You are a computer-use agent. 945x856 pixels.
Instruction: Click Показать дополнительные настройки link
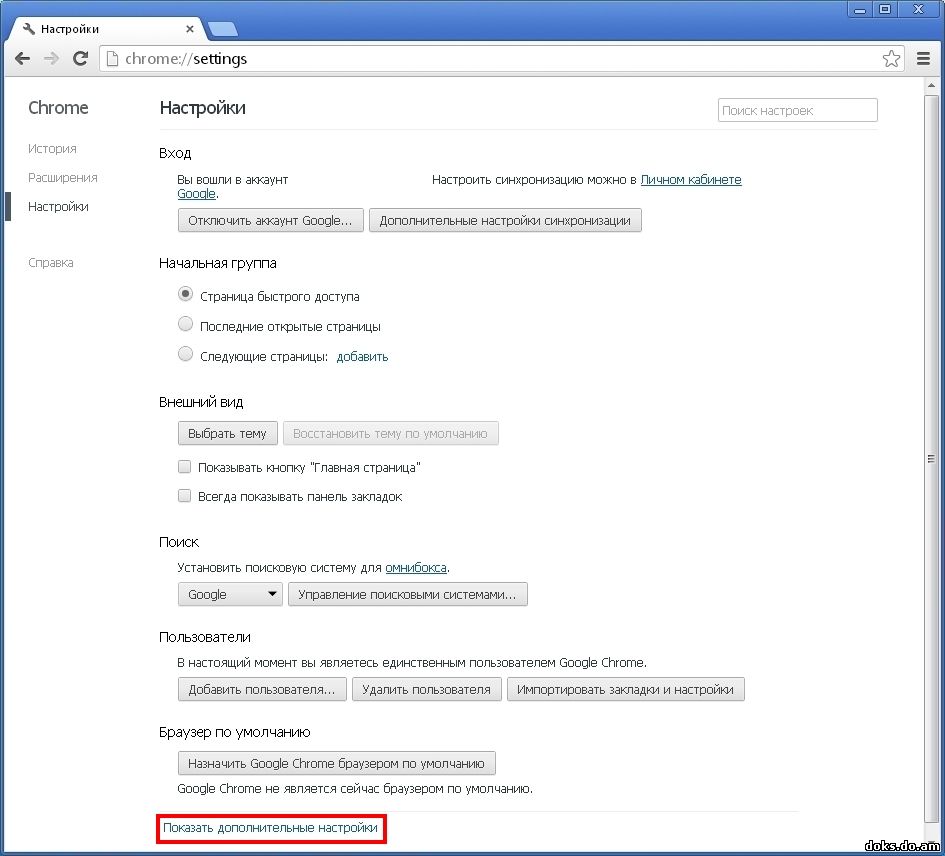tap(271, 828)
